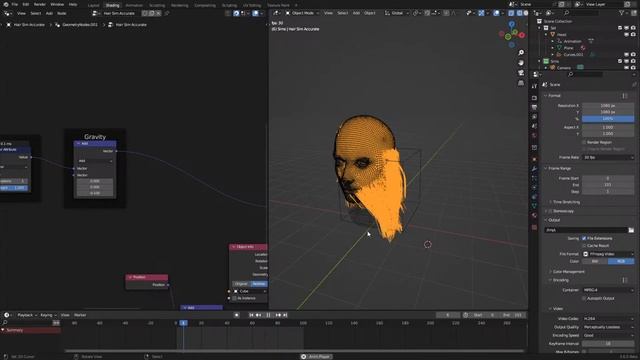Click the Keyframe Interval field
Viewport: 640px width, 360px height.
pos(608,344)
